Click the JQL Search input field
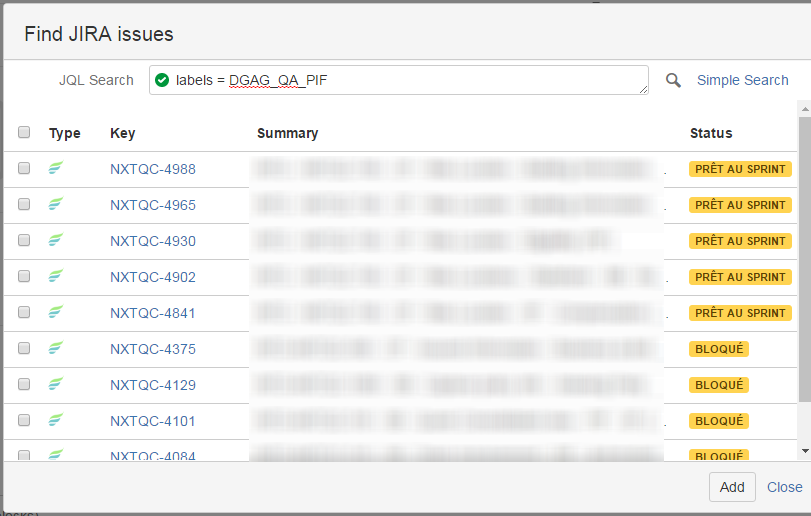Image resolution: width=811 pixels, height=516 pixels. 399,80
